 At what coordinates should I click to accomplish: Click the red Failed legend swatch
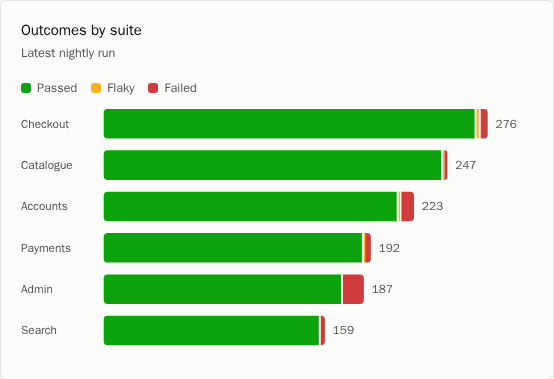click(x=153, y=88)
